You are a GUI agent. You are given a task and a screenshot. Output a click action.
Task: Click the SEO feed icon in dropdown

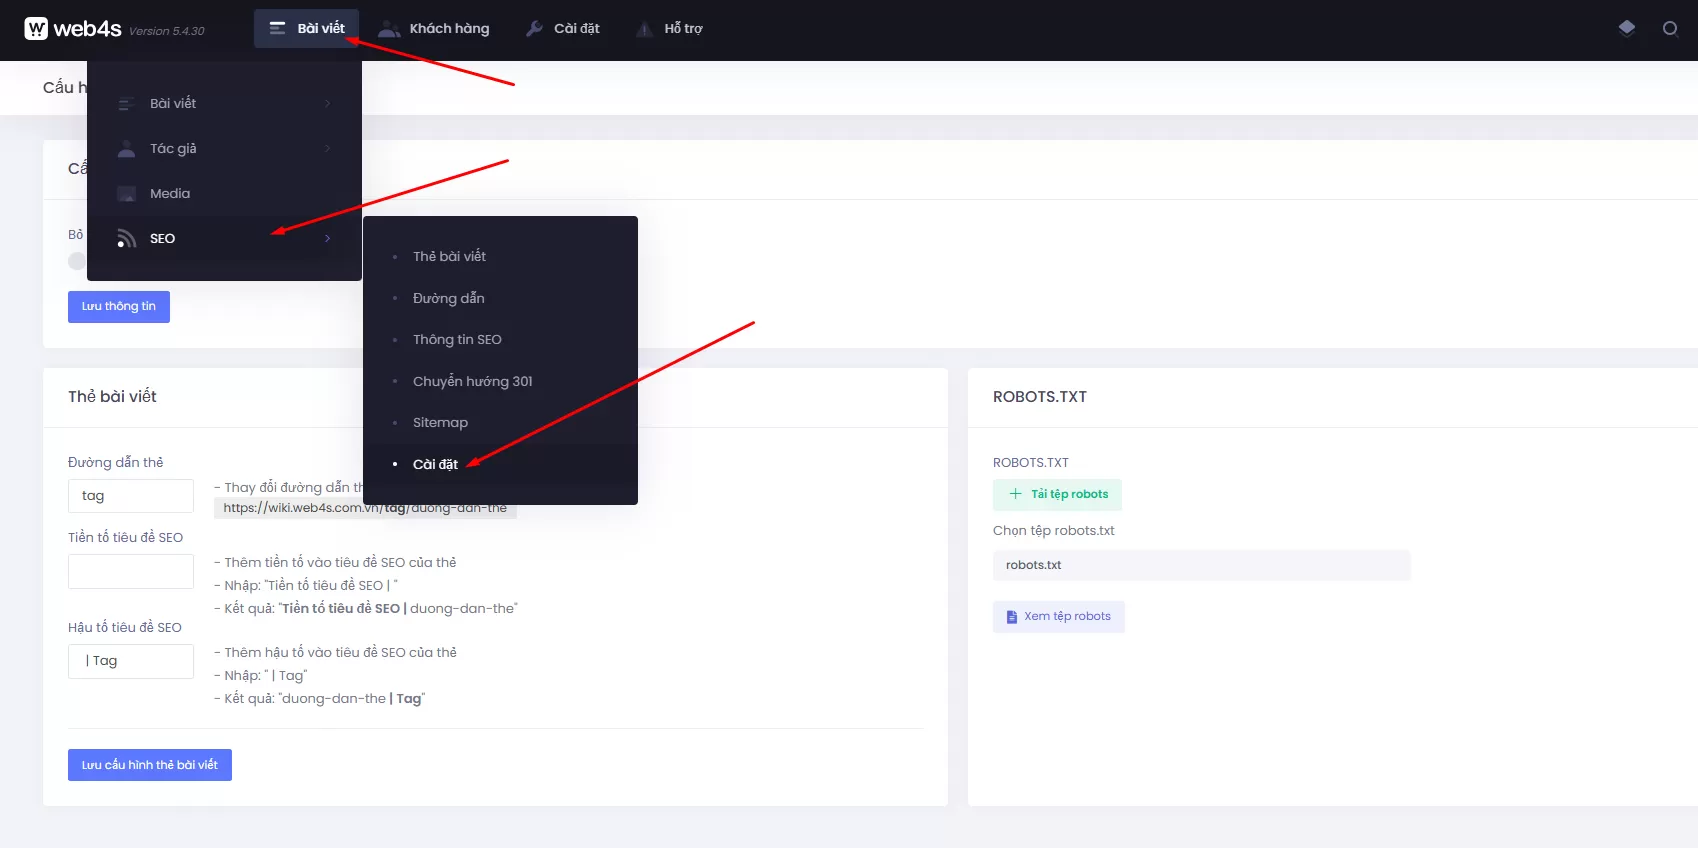point(127,239)
